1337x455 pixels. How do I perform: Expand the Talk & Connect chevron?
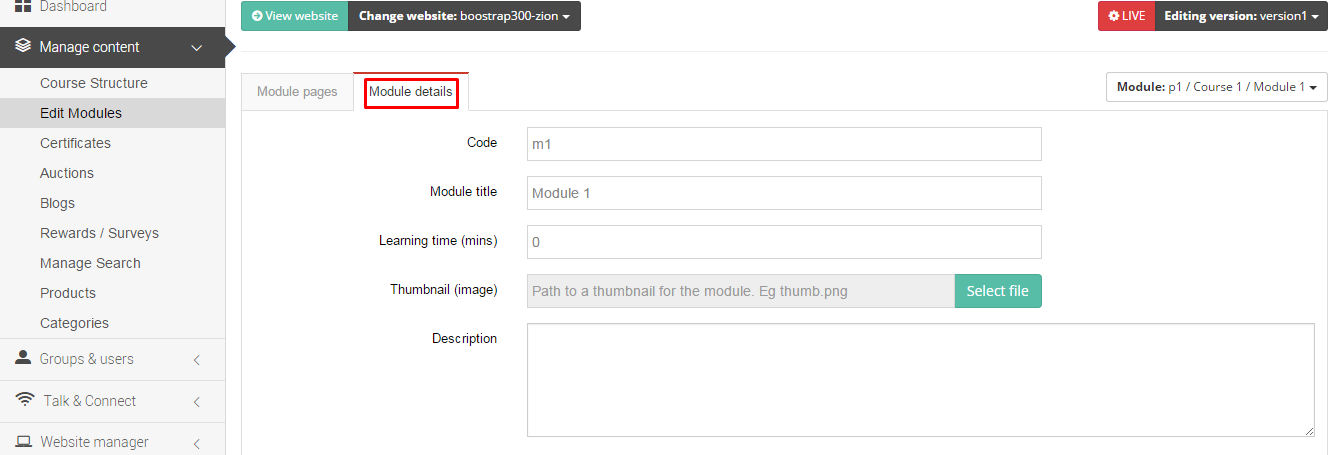(197, 401)
